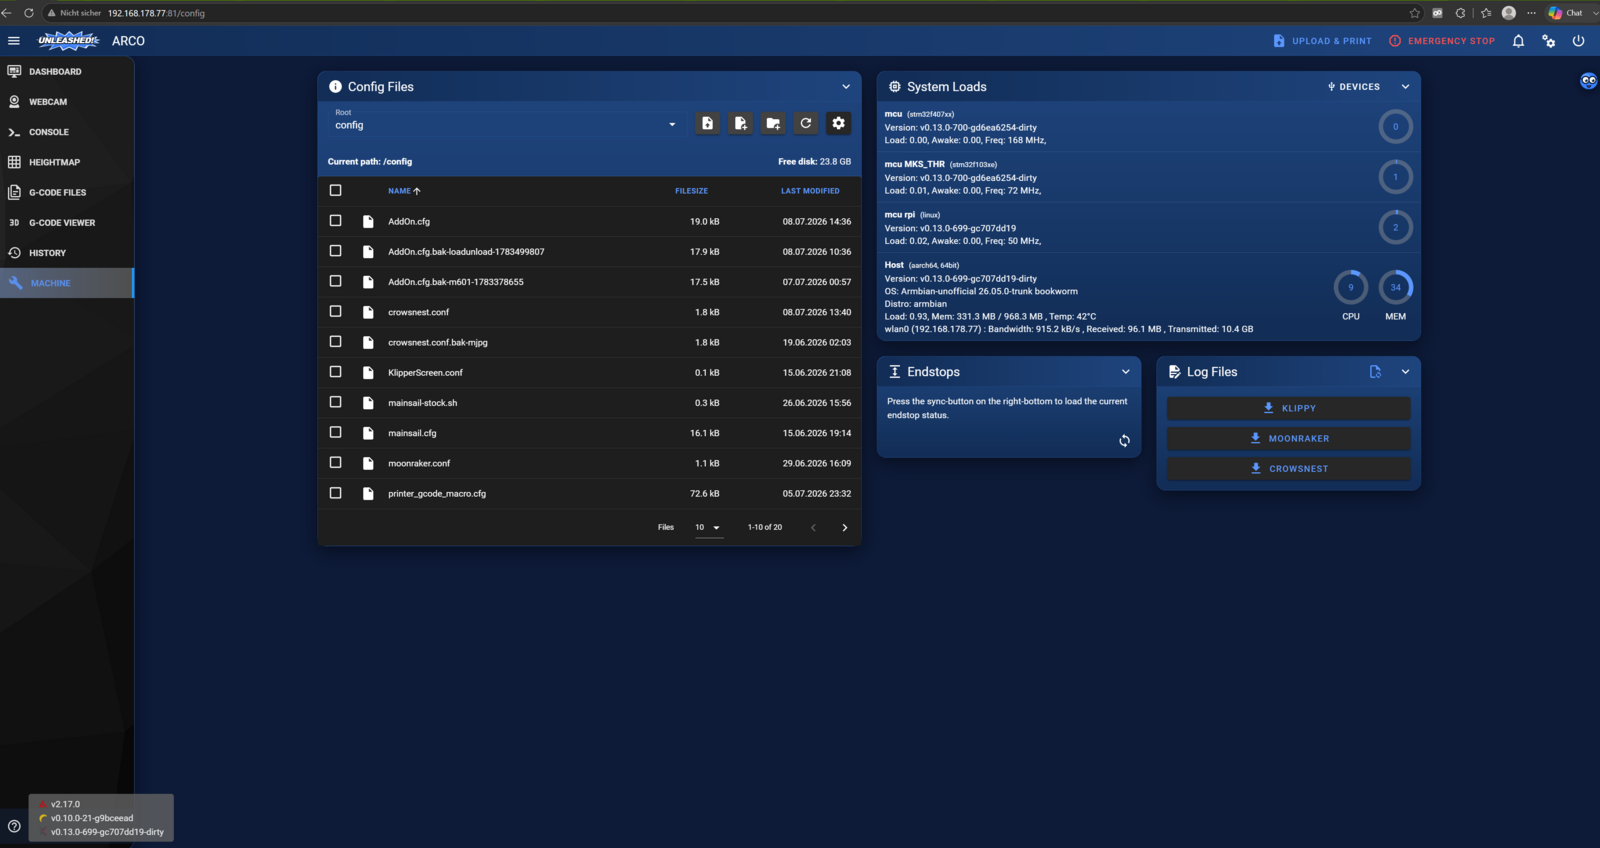Reload the browser page
1600x848 pixels.
coord(28,13)
